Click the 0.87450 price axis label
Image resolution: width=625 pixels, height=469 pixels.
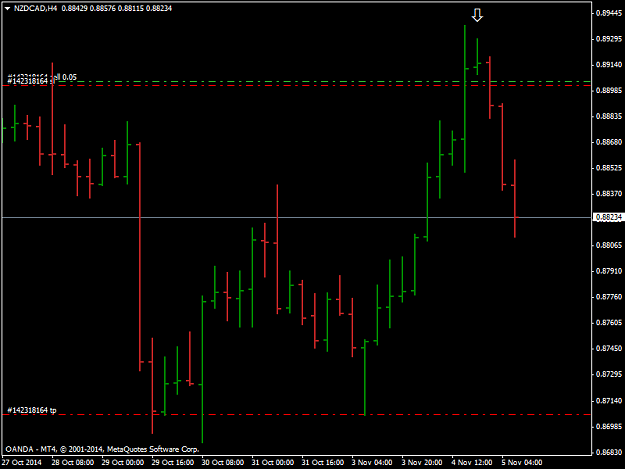[609, 348]
